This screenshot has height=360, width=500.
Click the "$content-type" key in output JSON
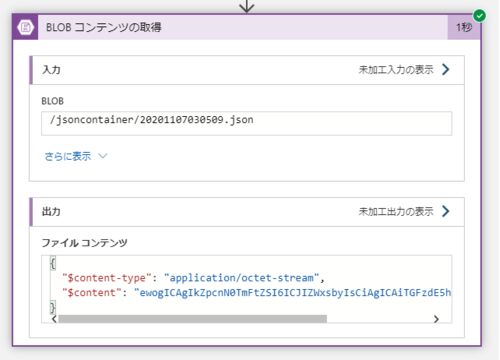[107, 278]
